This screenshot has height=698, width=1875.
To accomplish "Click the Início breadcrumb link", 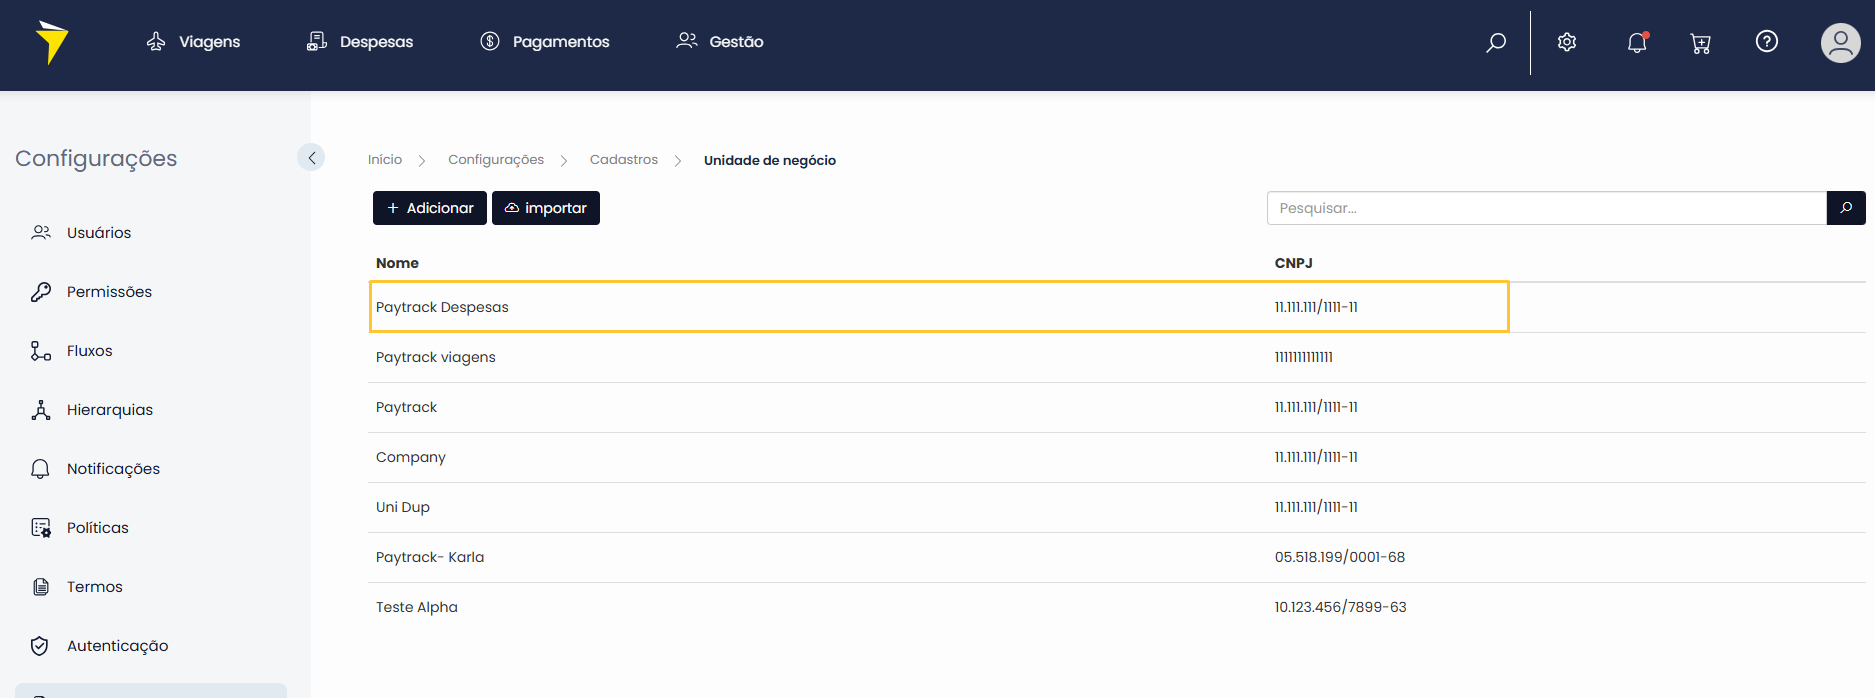I will click(x=385, y=160).
